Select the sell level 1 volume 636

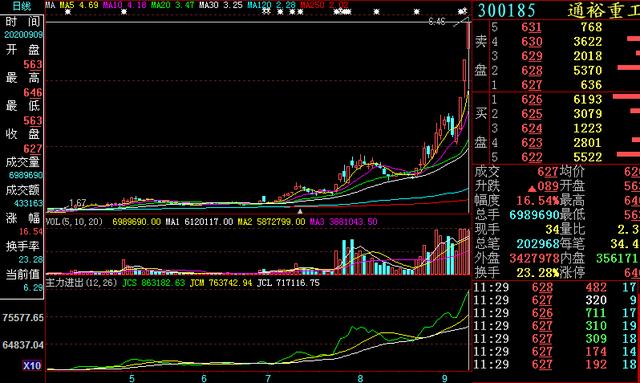[x=591, y=85]
